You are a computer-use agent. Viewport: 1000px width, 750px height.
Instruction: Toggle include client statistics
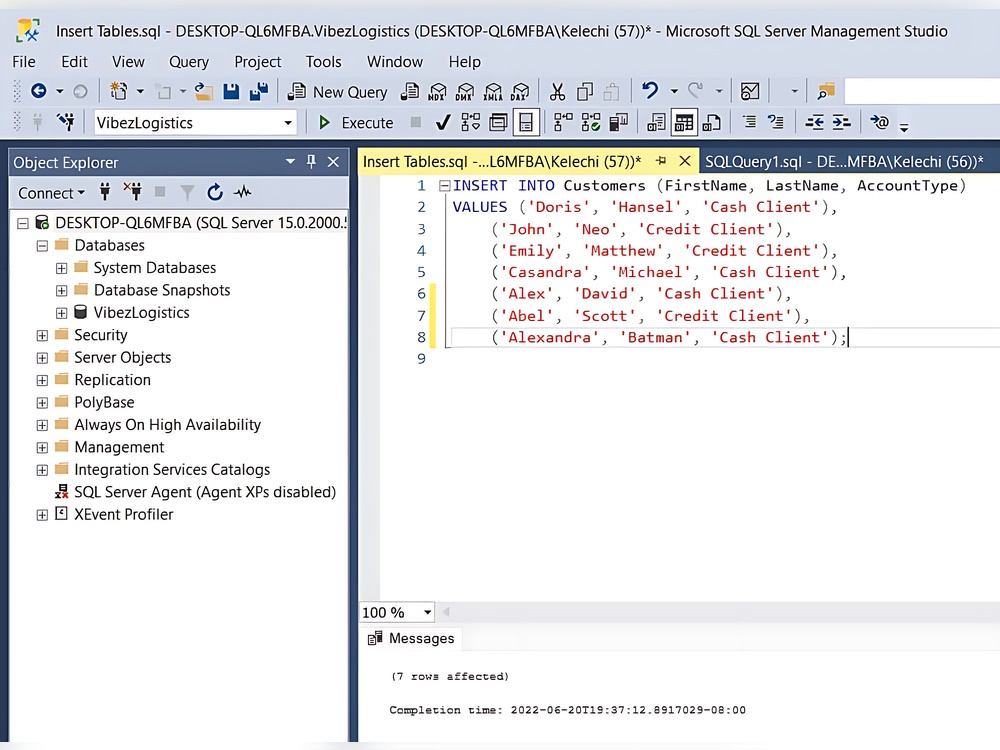click(x=618, y=122)
